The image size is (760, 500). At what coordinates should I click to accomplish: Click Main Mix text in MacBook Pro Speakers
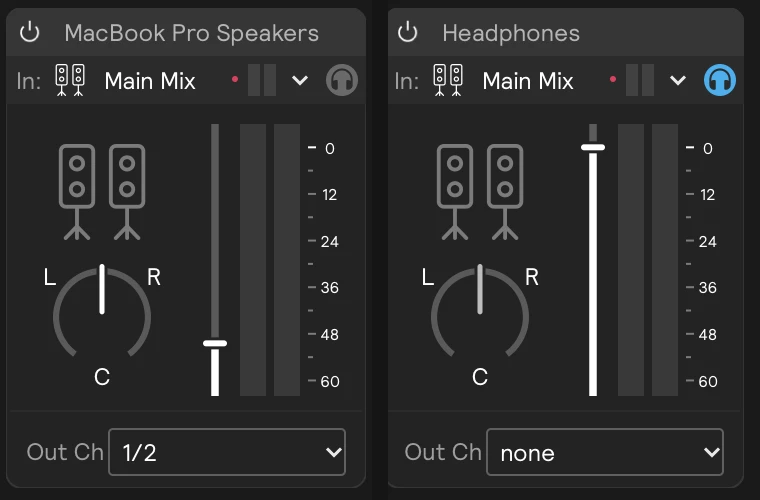click(x=150, y=81)
